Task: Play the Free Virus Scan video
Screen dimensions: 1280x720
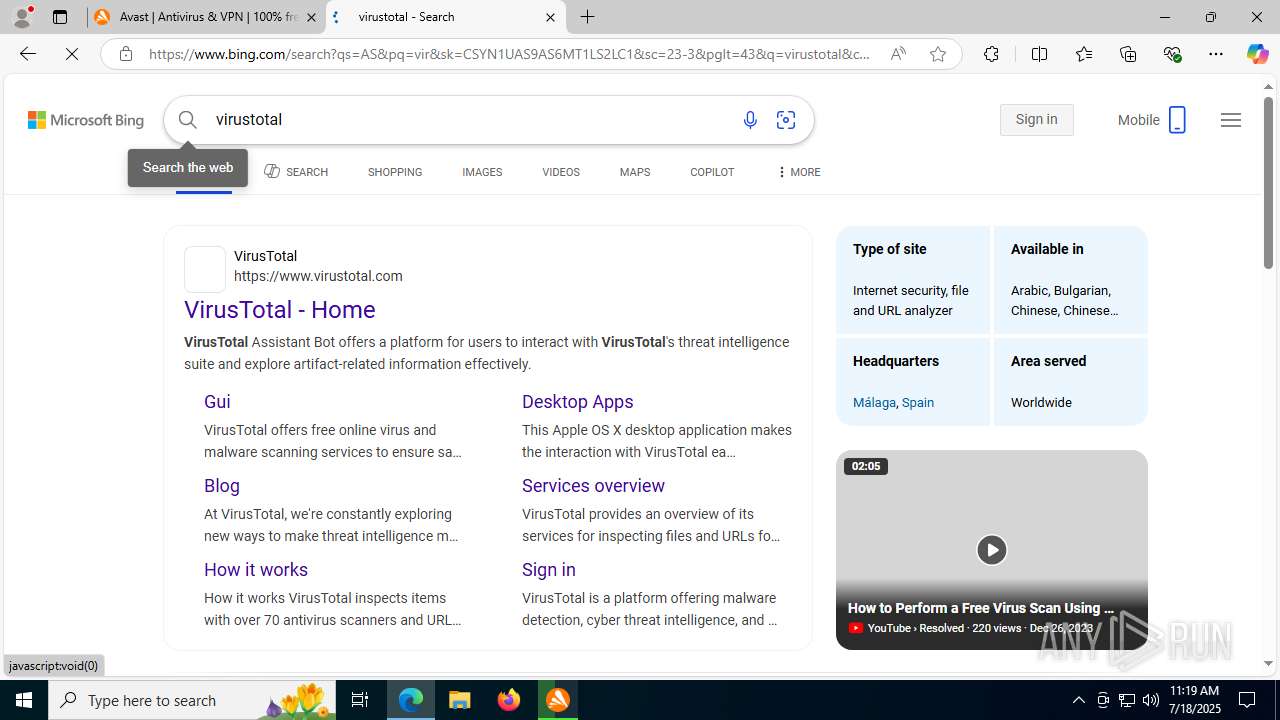Action: (x=992, y=550)
